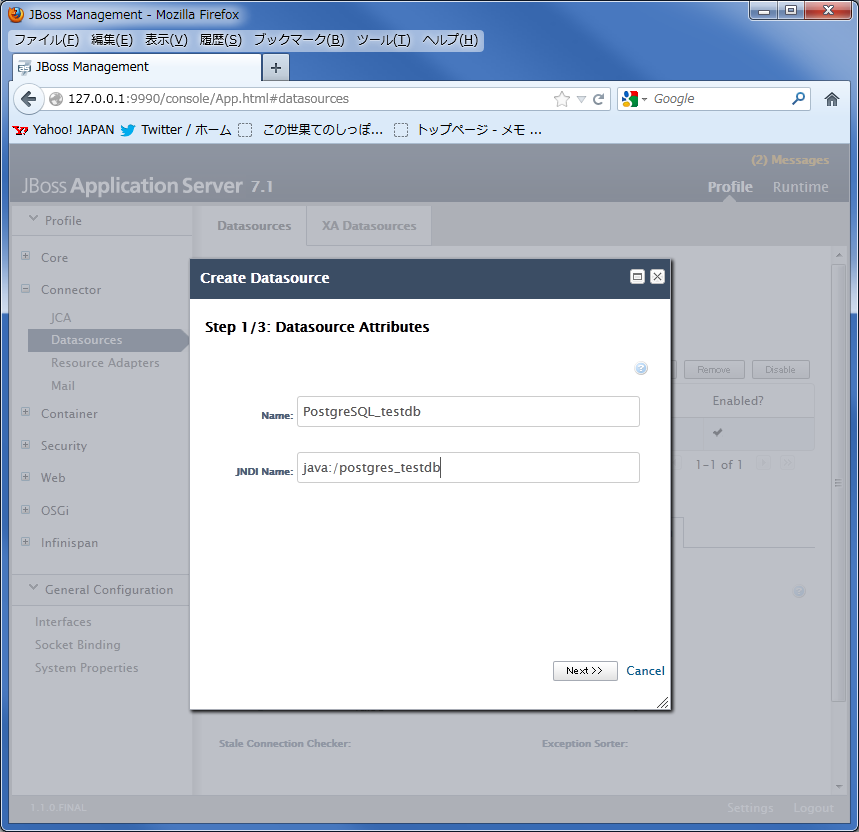This screenshot has width=859, height=832.
Task: Open Interfaces in General Configuration
Action: pos(63,622)
